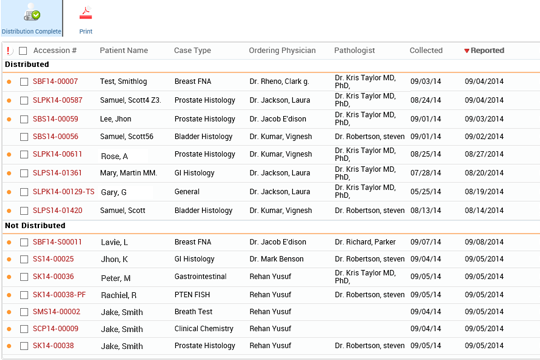Click the Reported column header text

487,51
